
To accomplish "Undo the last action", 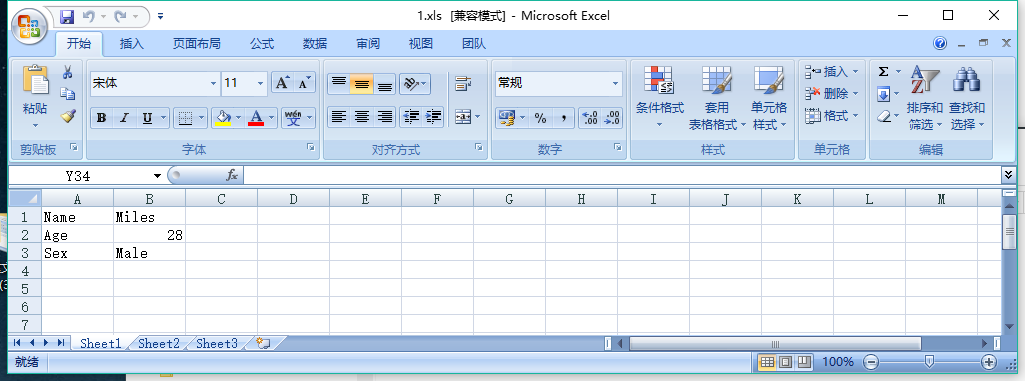I will point(89,16).
